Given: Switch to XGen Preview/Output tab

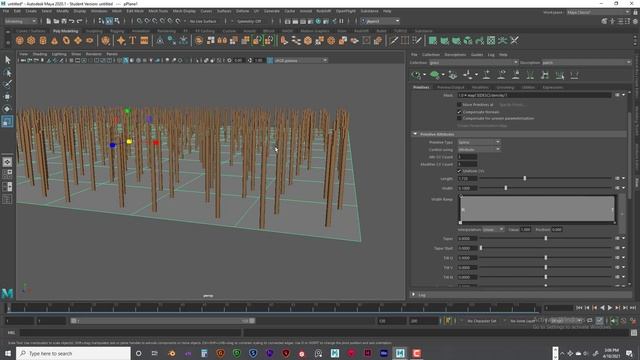Looking at the screenshot, I should 451,87.
